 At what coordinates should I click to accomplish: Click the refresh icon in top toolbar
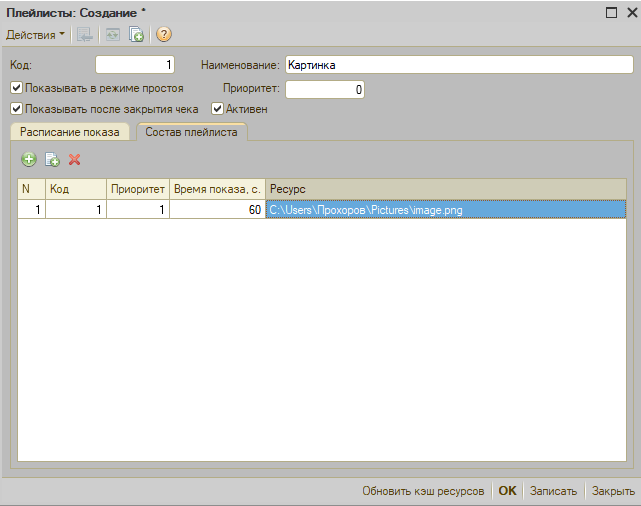(111, 35)
